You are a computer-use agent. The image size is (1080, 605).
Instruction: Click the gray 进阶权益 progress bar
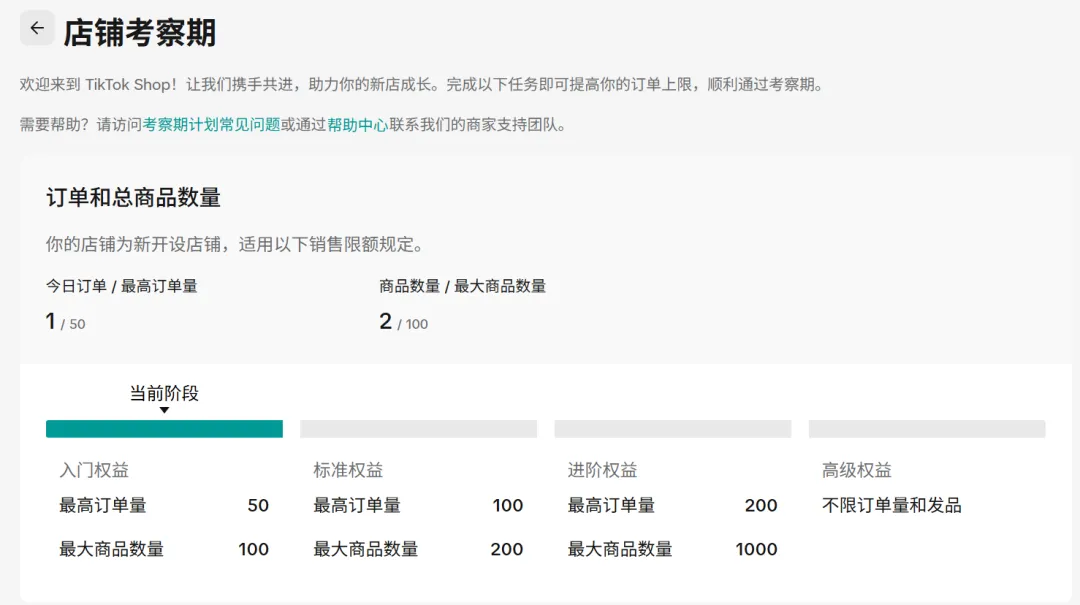tap(672, 429)
